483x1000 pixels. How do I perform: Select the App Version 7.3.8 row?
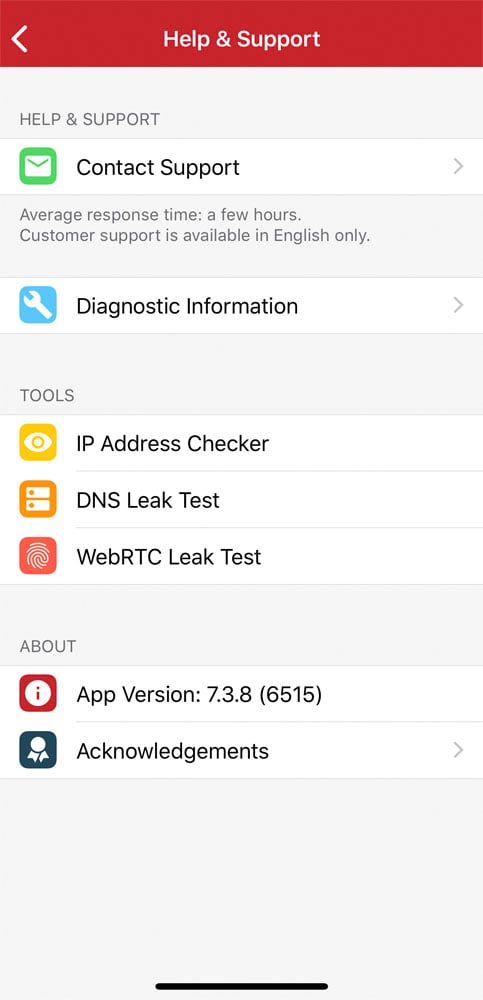[x=241, y=693]
